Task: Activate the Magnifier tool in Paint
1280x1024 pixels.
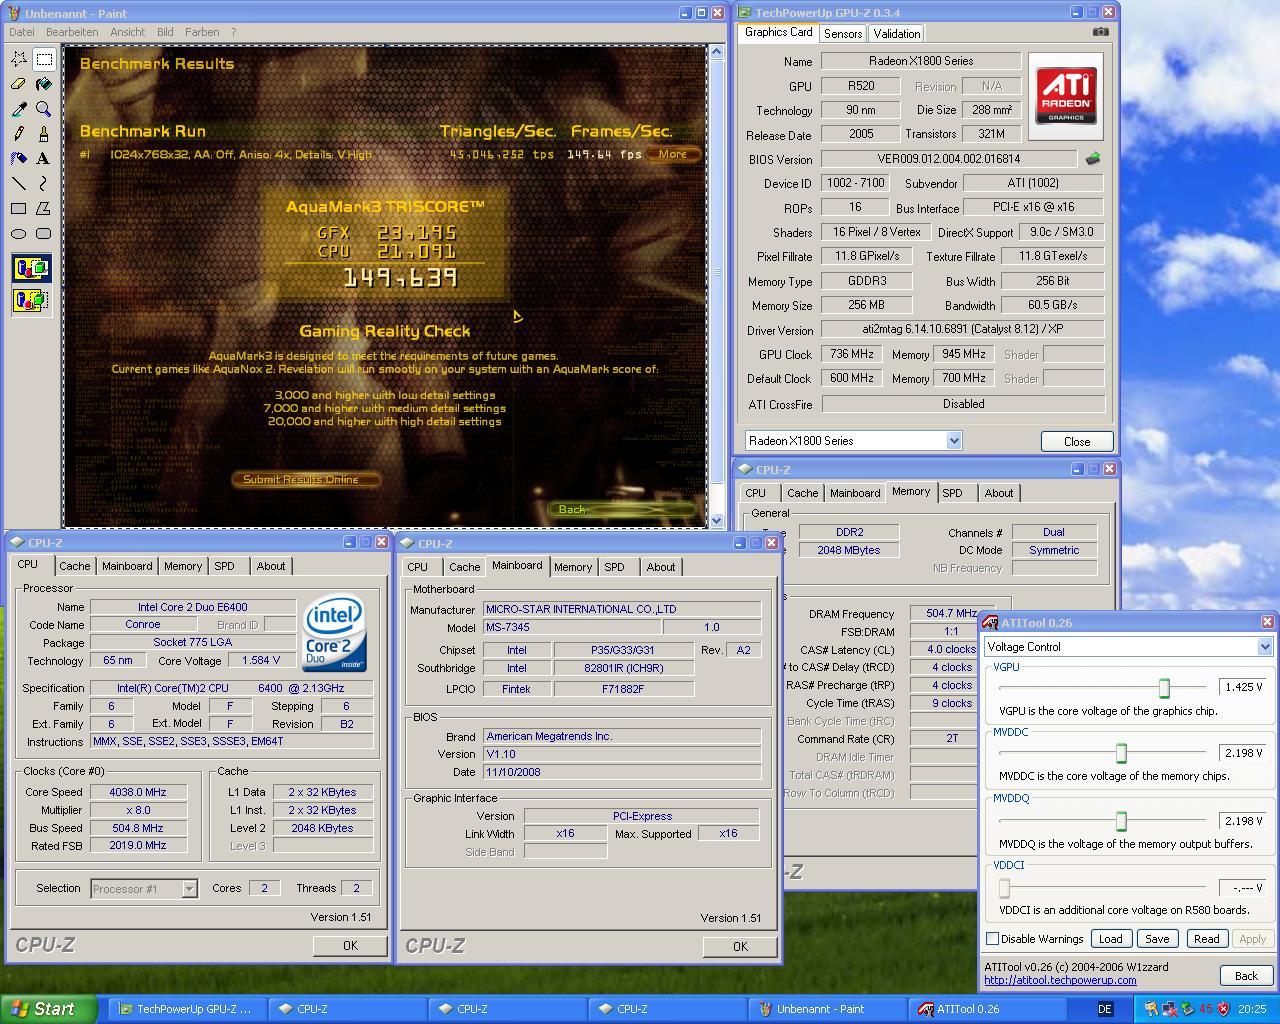Action: 44,109
